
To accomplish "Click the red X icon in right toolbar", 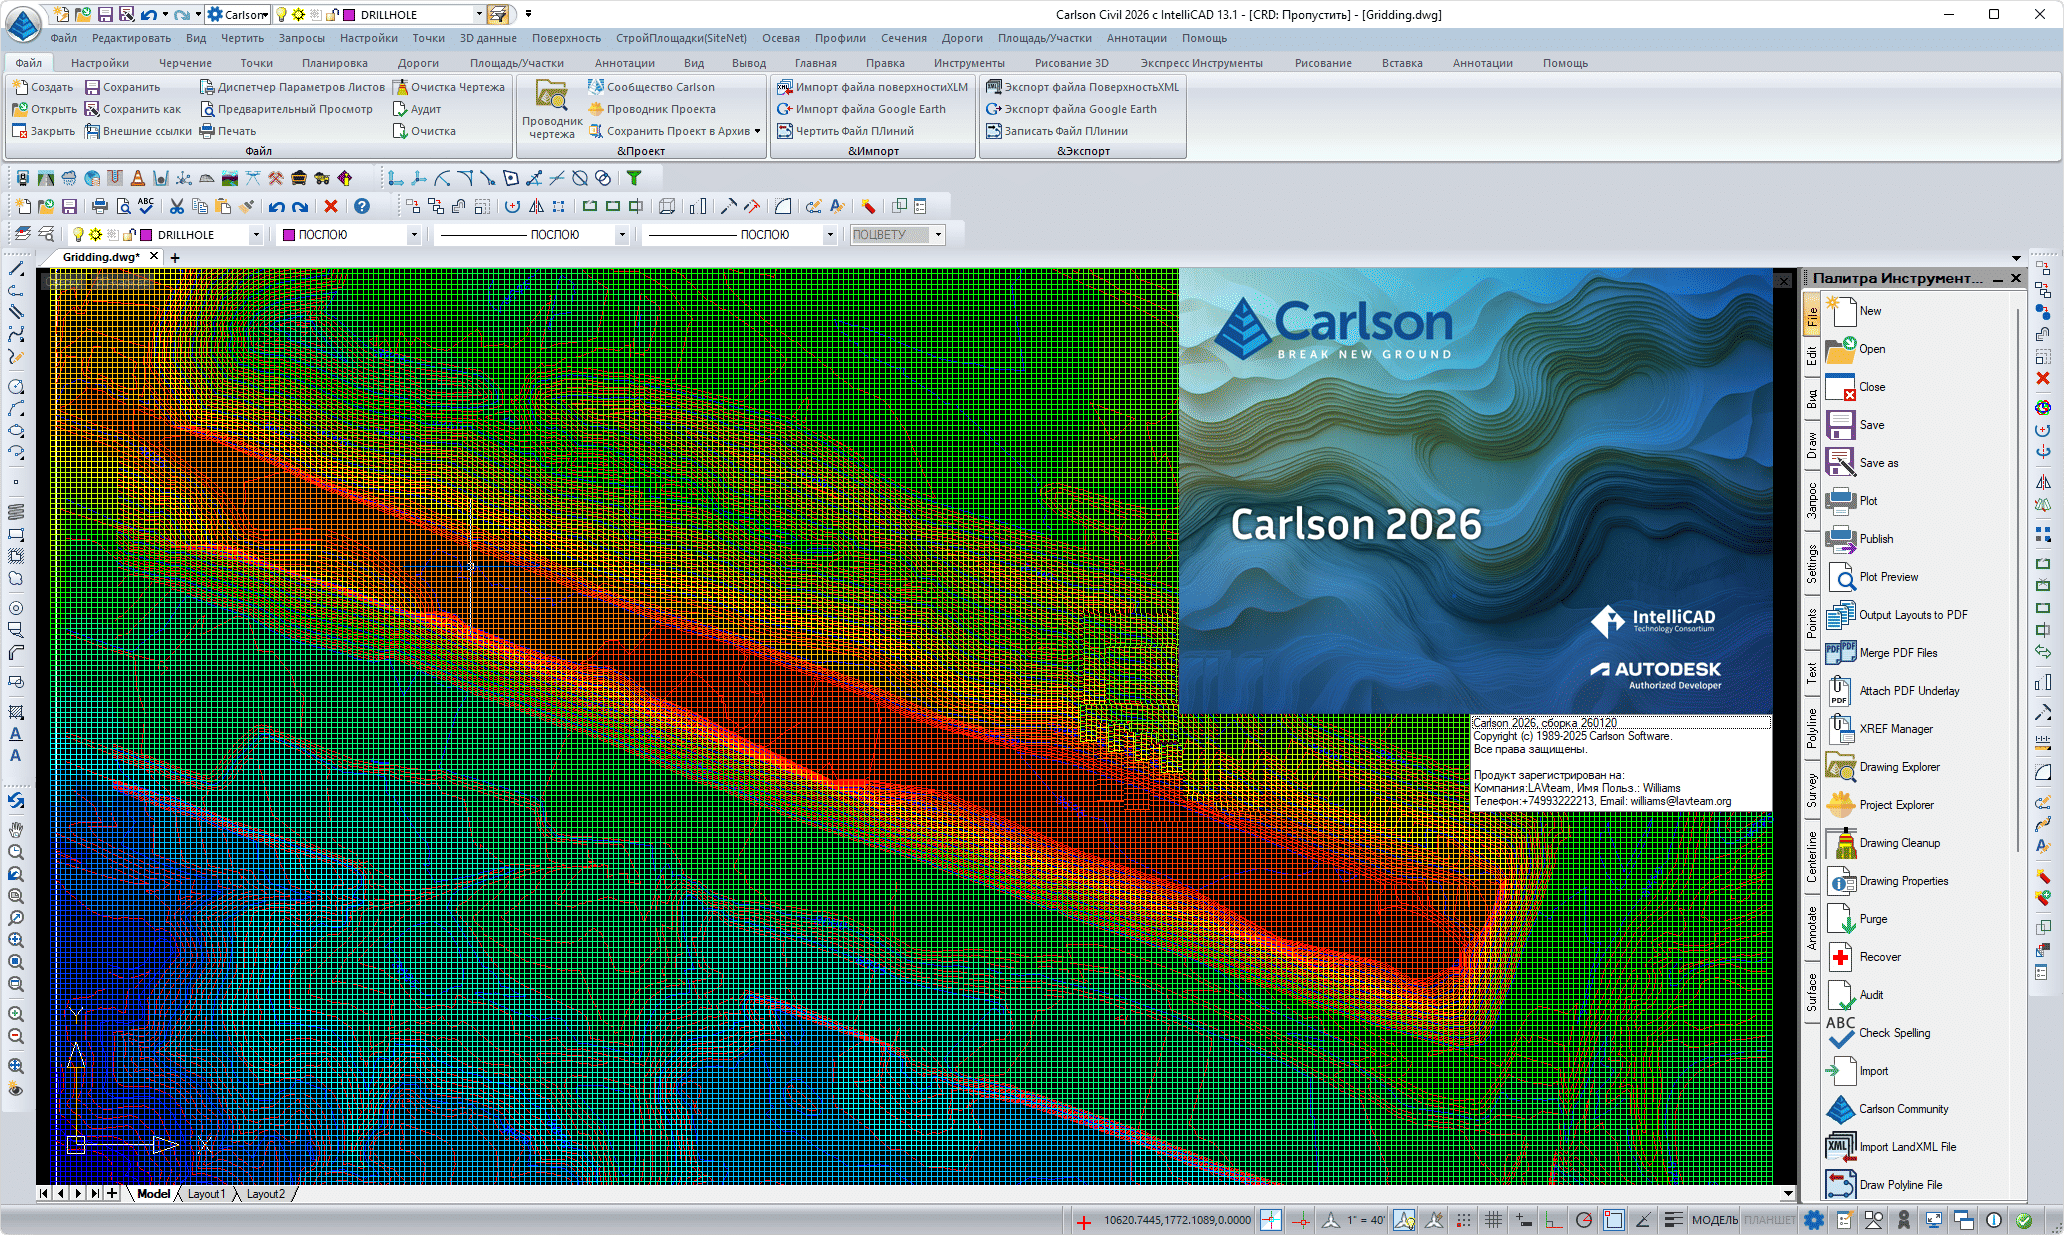I will [x=2043, y=378].
